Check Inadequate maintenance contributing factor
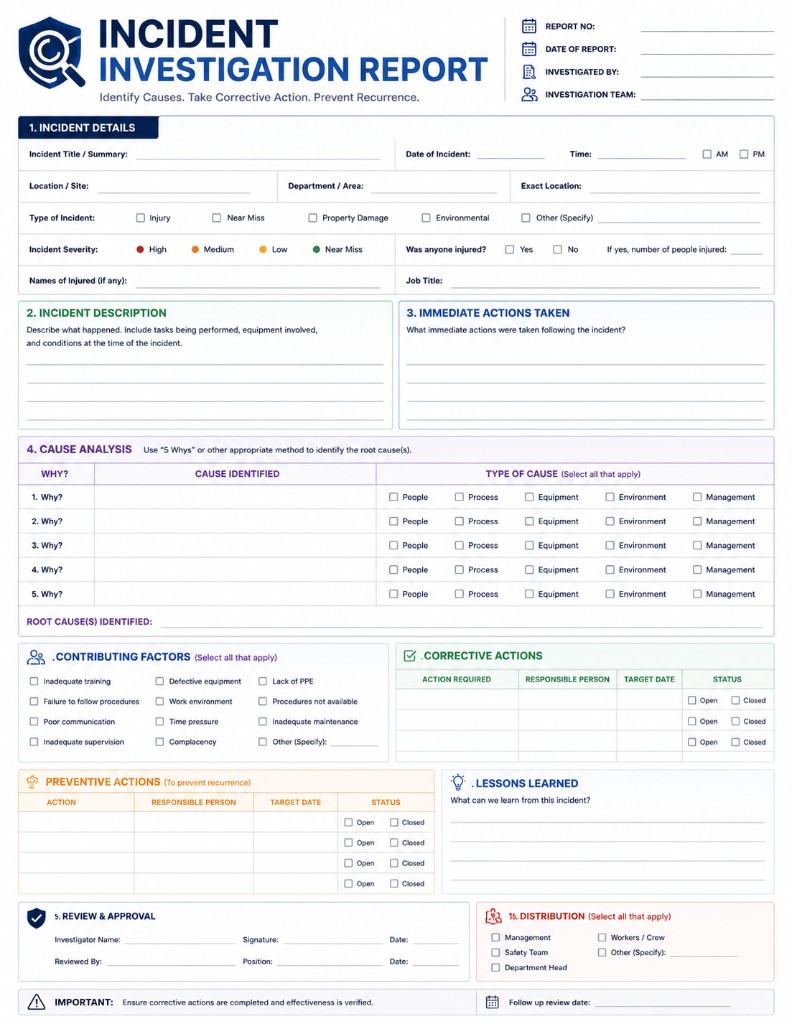This screenshot has height=1024, width=792. point(262,722)
